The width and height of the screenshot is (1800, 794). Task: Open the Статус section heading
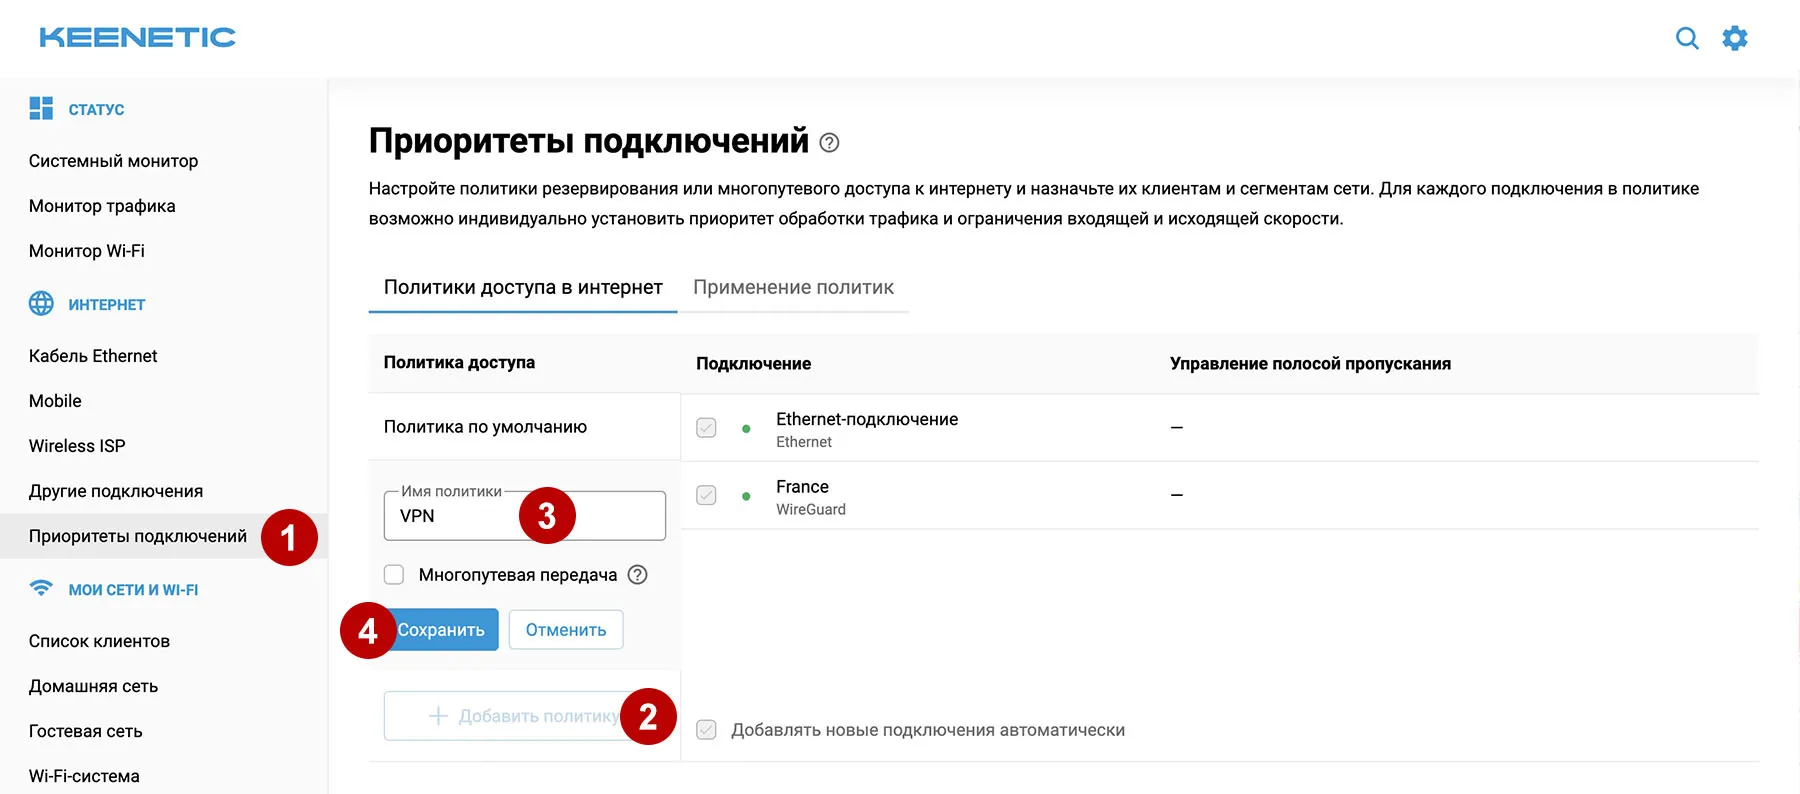96,110
